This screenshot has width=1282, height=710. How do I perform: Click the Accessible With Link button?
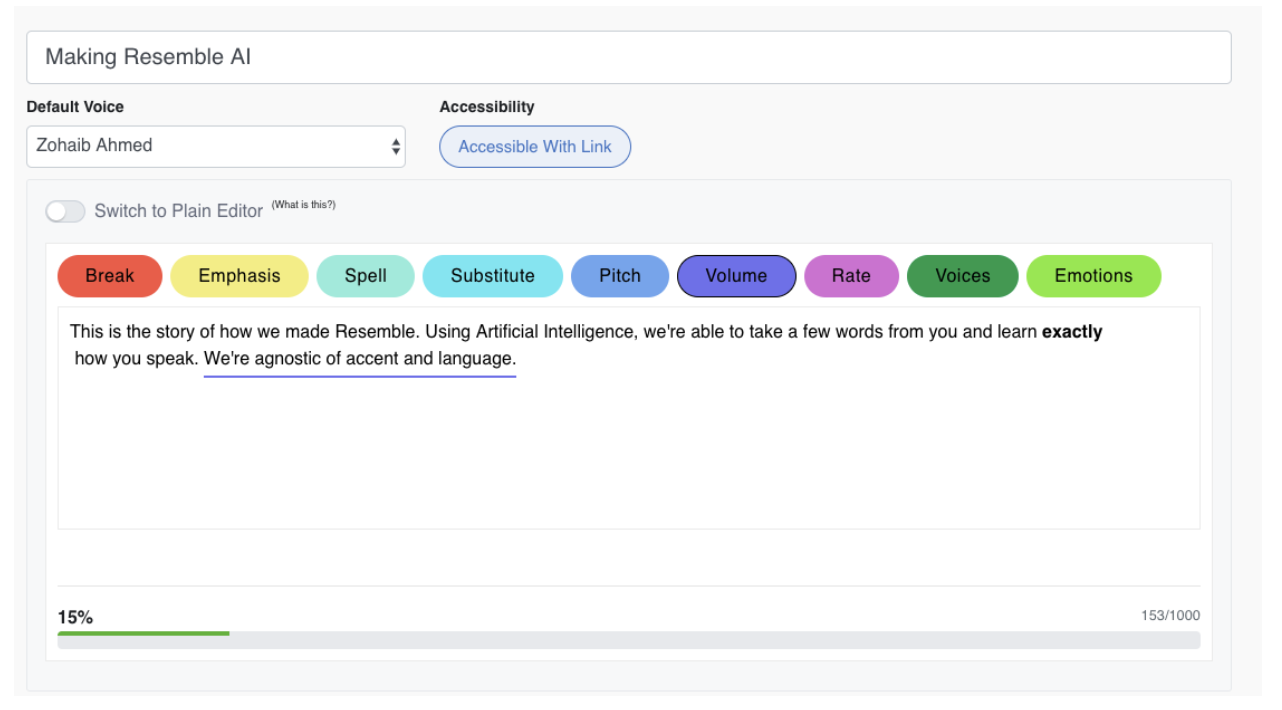[535, 146]
